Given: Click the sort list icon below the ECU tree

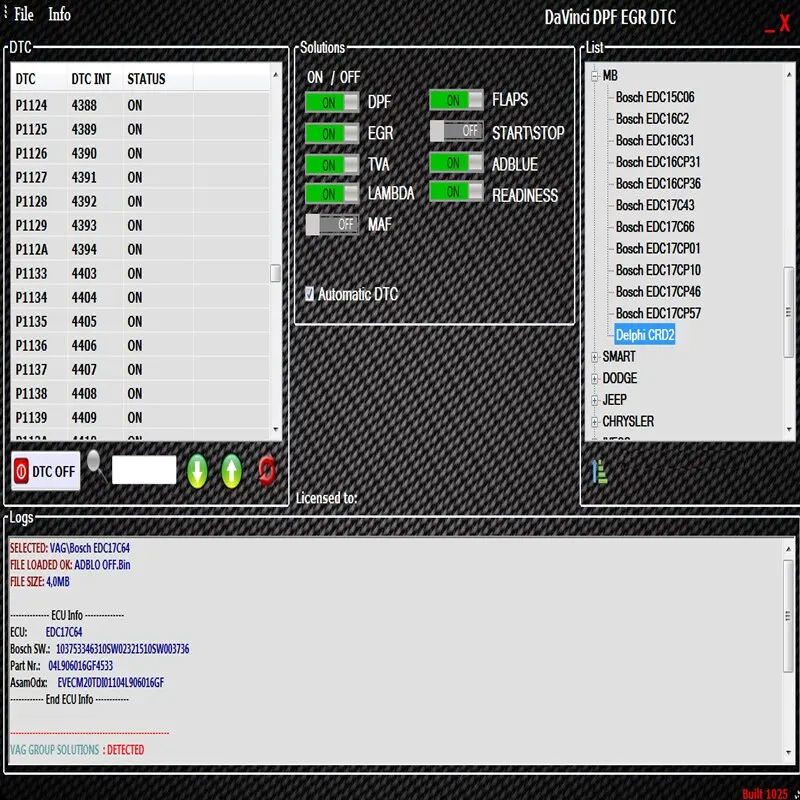Looking at the screenshot, I should point(597,474).
